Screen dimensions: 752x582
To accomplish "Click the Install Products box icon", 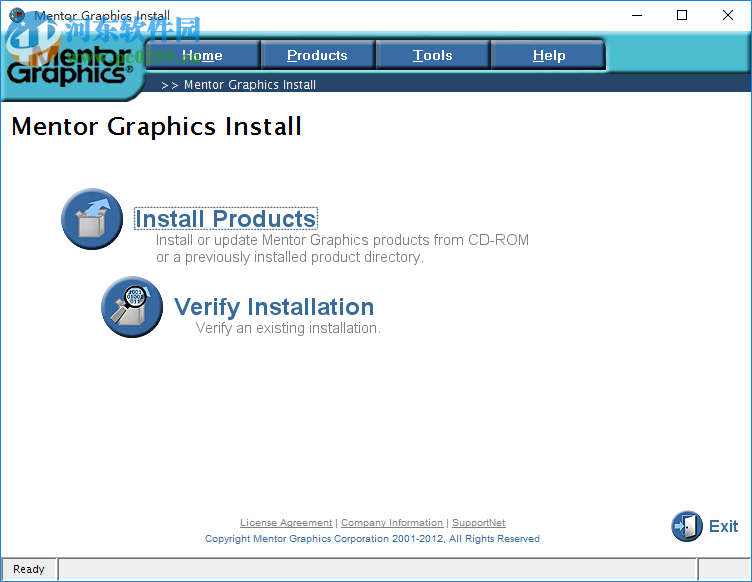I will pos(92,219).
